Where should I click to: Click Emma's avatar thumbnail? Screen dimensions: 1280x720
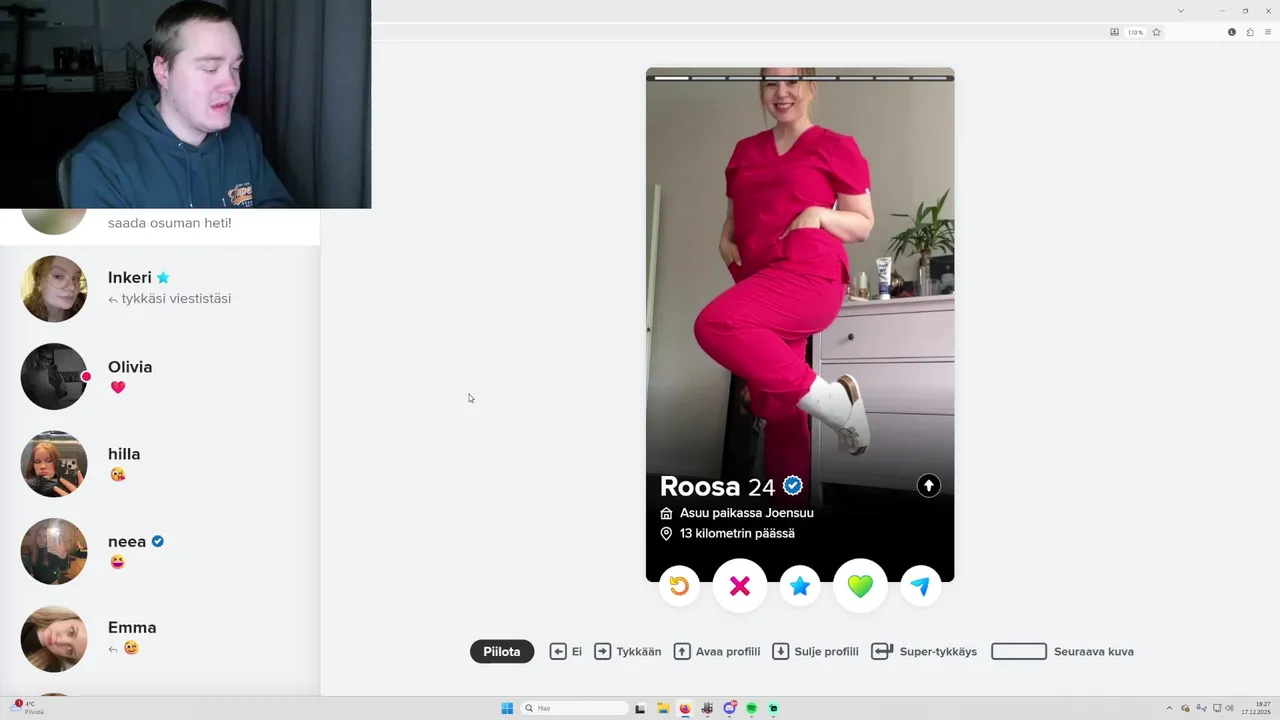(54, 638)
